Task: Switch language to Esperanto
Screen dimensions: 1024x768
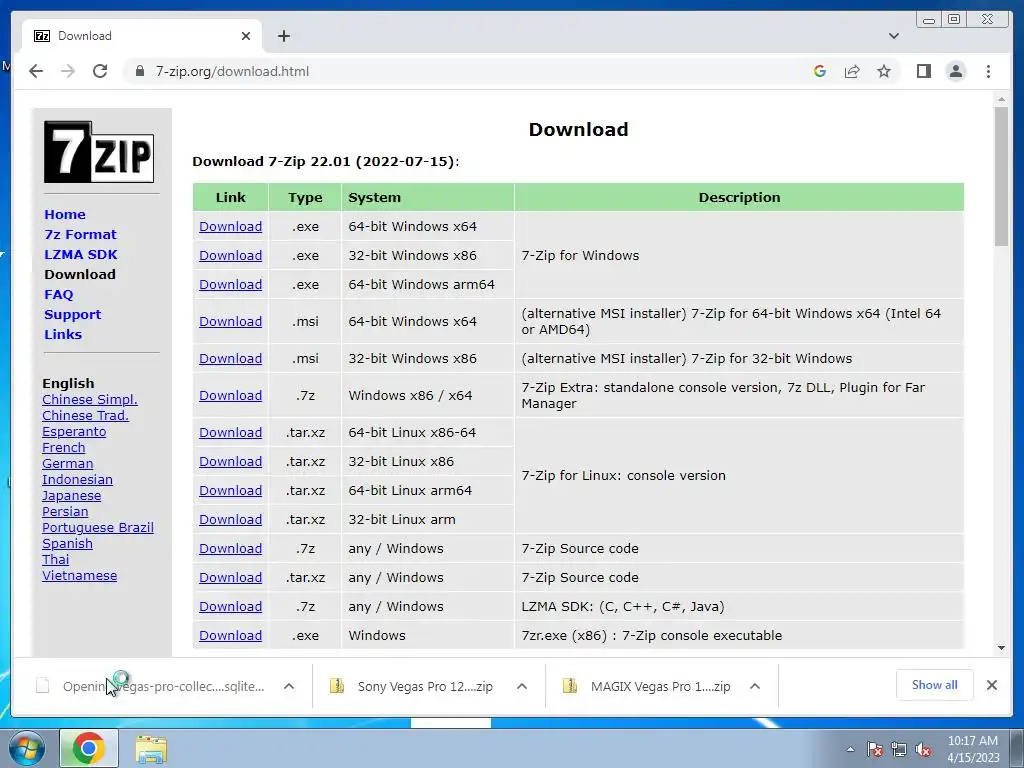Action: [74, 432]
